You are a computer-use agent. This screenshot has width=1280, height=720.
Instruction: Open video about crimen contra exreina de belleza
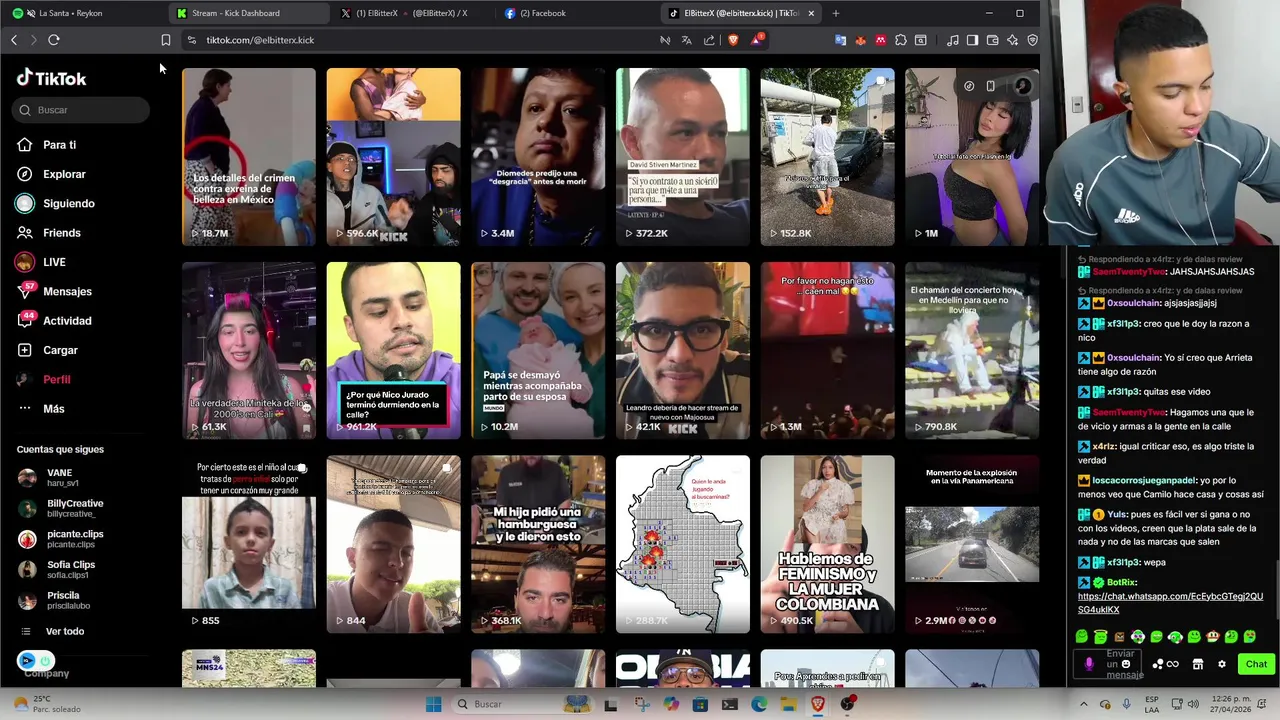[x=248, y=156]
